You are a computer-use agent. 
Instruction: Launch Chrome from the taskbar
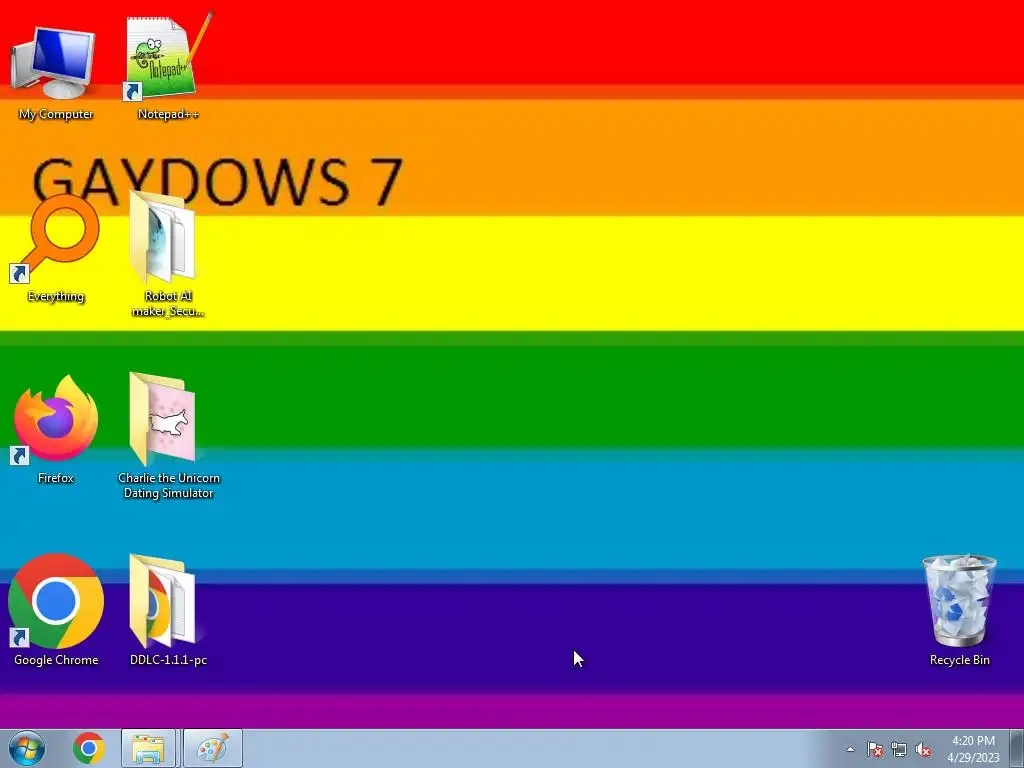pos(88,748)
